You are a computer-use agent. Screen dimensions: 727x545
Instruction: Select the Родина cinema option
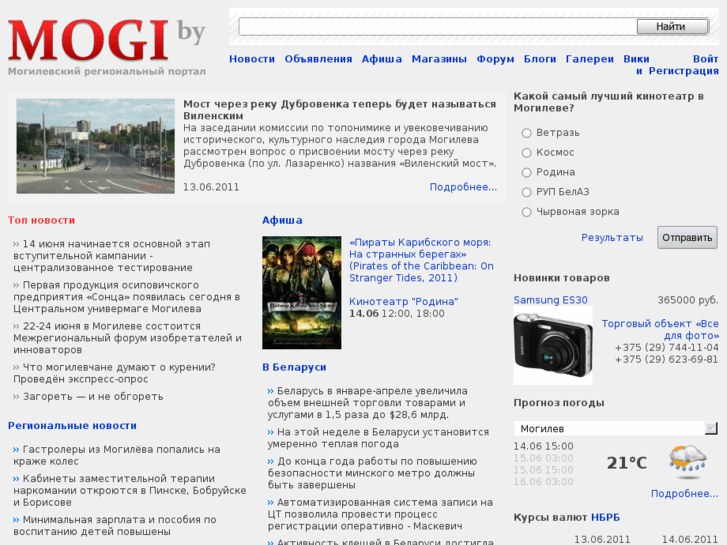(526, 173)
